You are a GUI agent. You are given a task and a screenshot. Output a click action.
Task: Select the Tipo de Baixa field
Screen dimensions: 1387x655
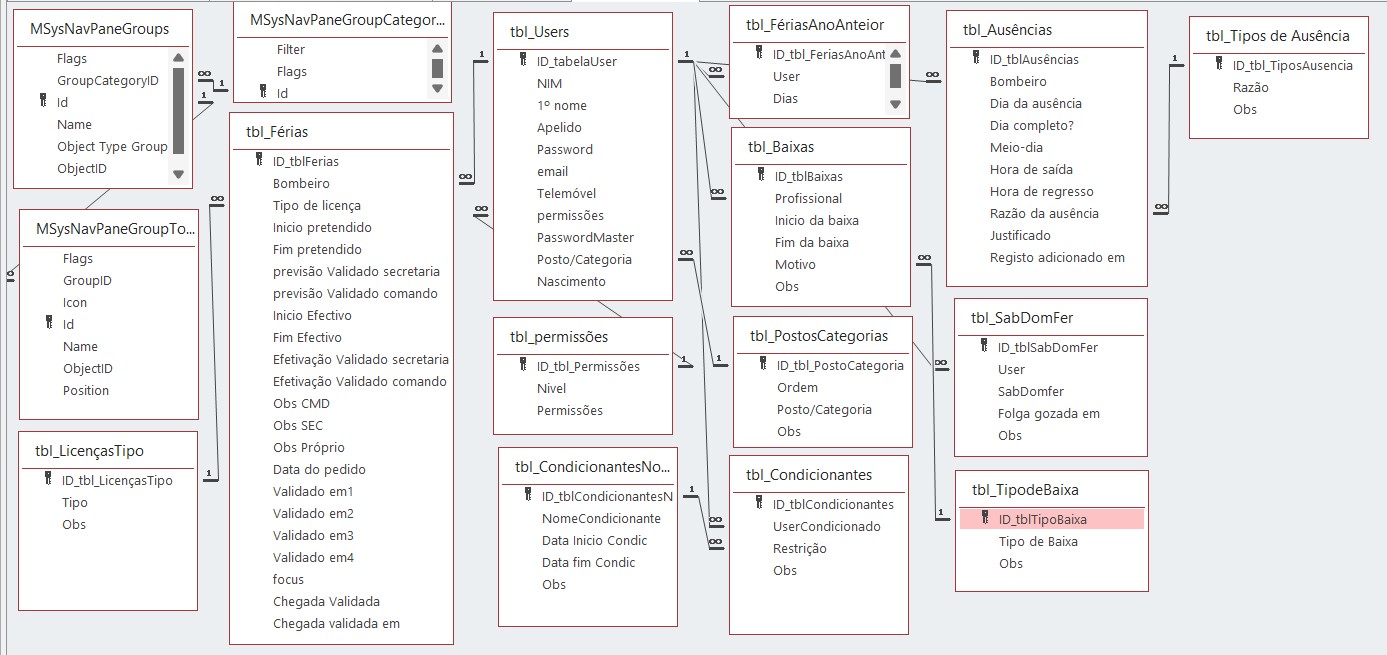pos(1038,541)
